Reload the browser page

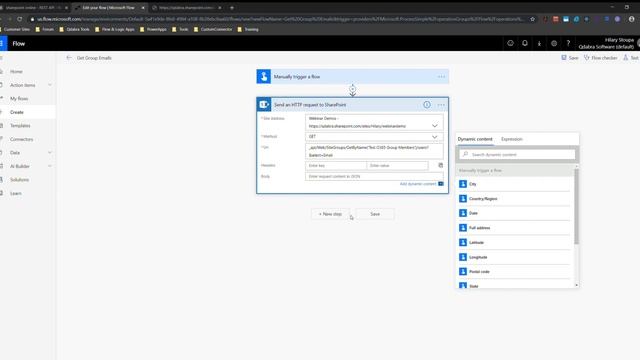point(19,19)
